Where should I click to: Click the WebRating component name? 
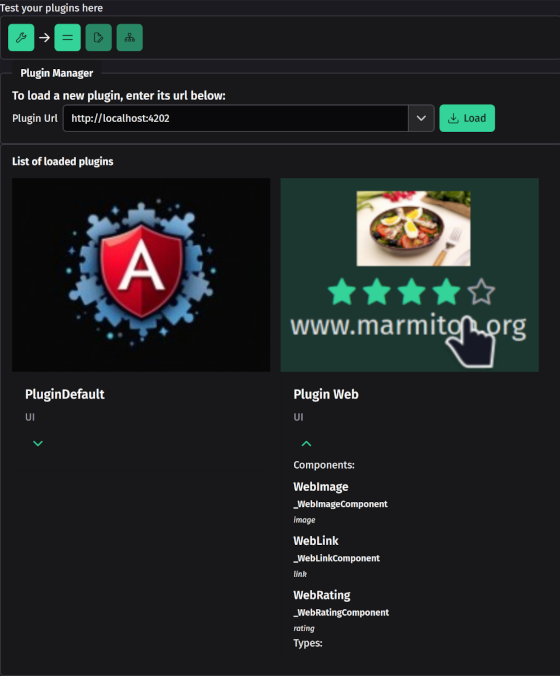coord(322,595)
